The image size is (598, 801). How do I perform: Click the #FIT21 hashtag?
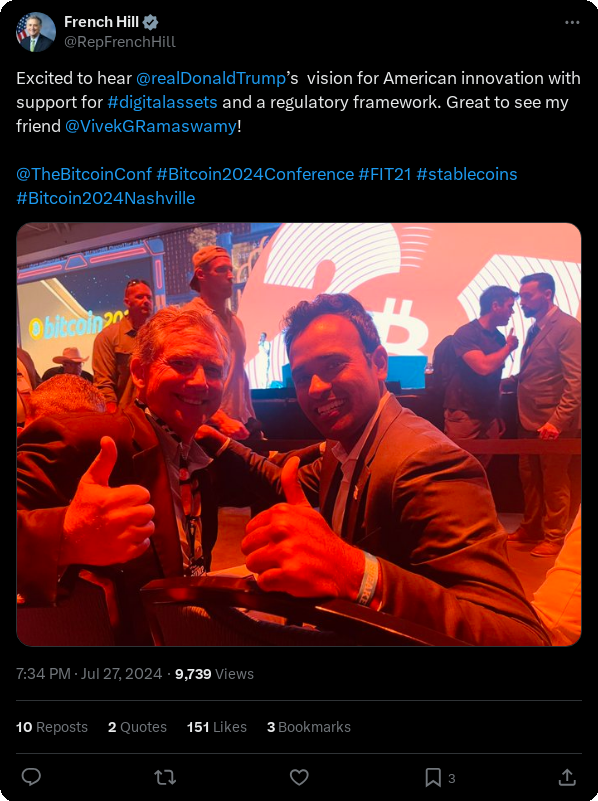(x=385, y=174)
